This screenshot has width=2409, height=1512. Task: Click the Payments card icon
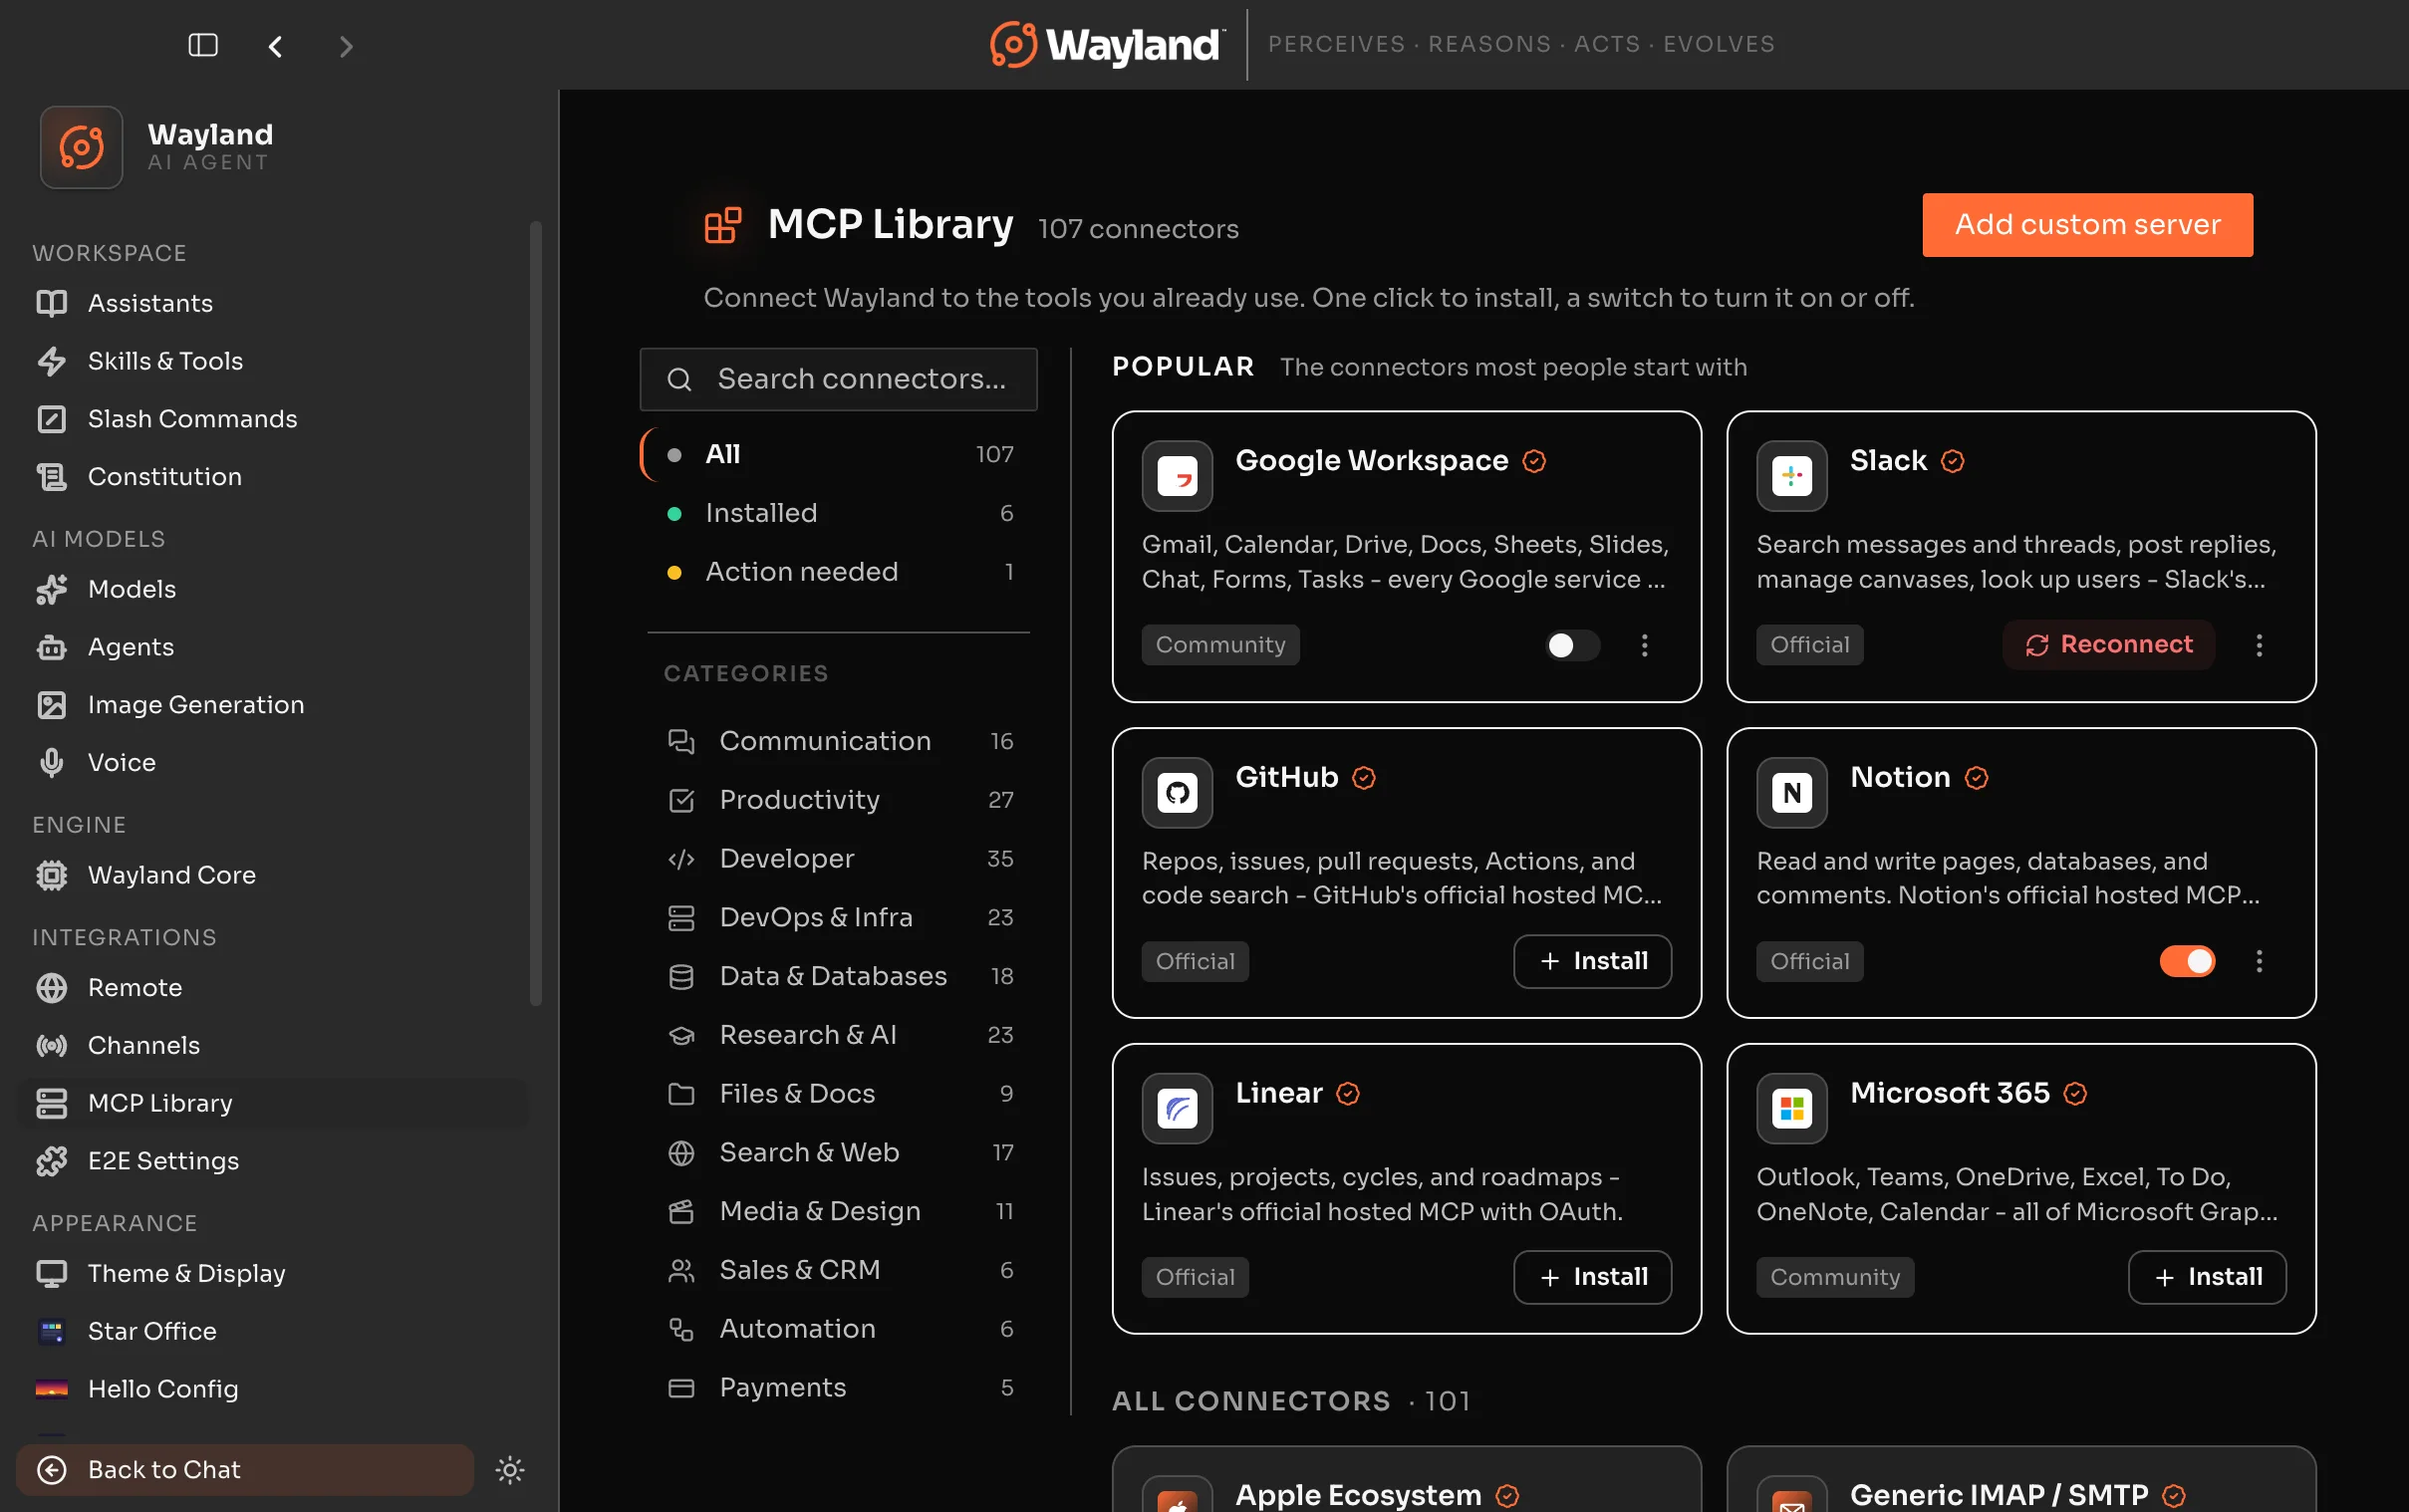[681, 1388]
